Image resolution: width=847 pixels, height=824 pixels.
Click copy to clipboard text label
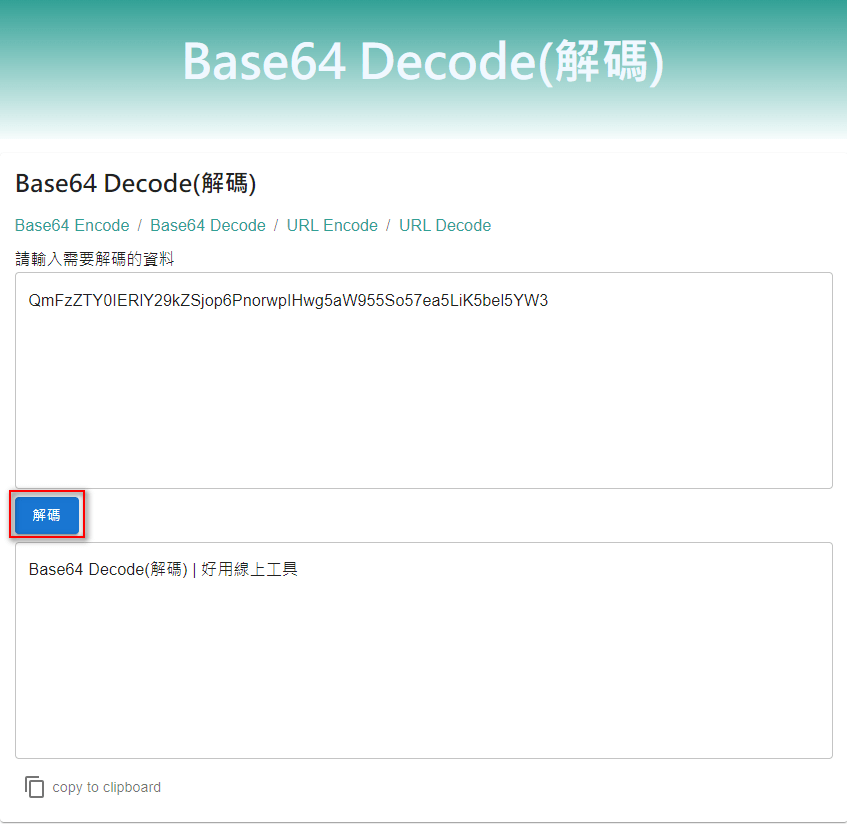click(x=106, y=787)
